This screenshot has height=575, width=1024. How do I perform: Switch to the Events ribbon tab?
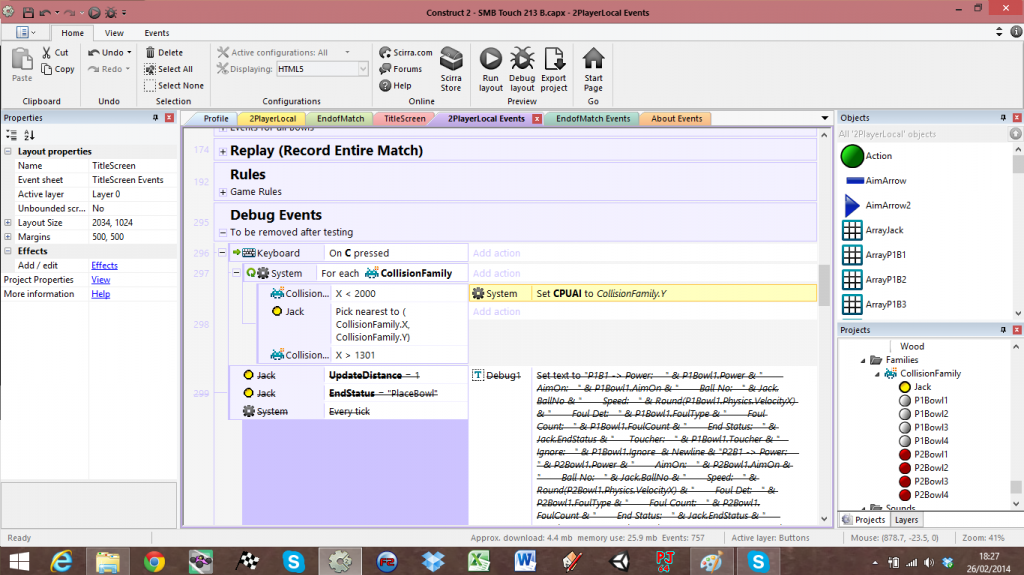157,33
